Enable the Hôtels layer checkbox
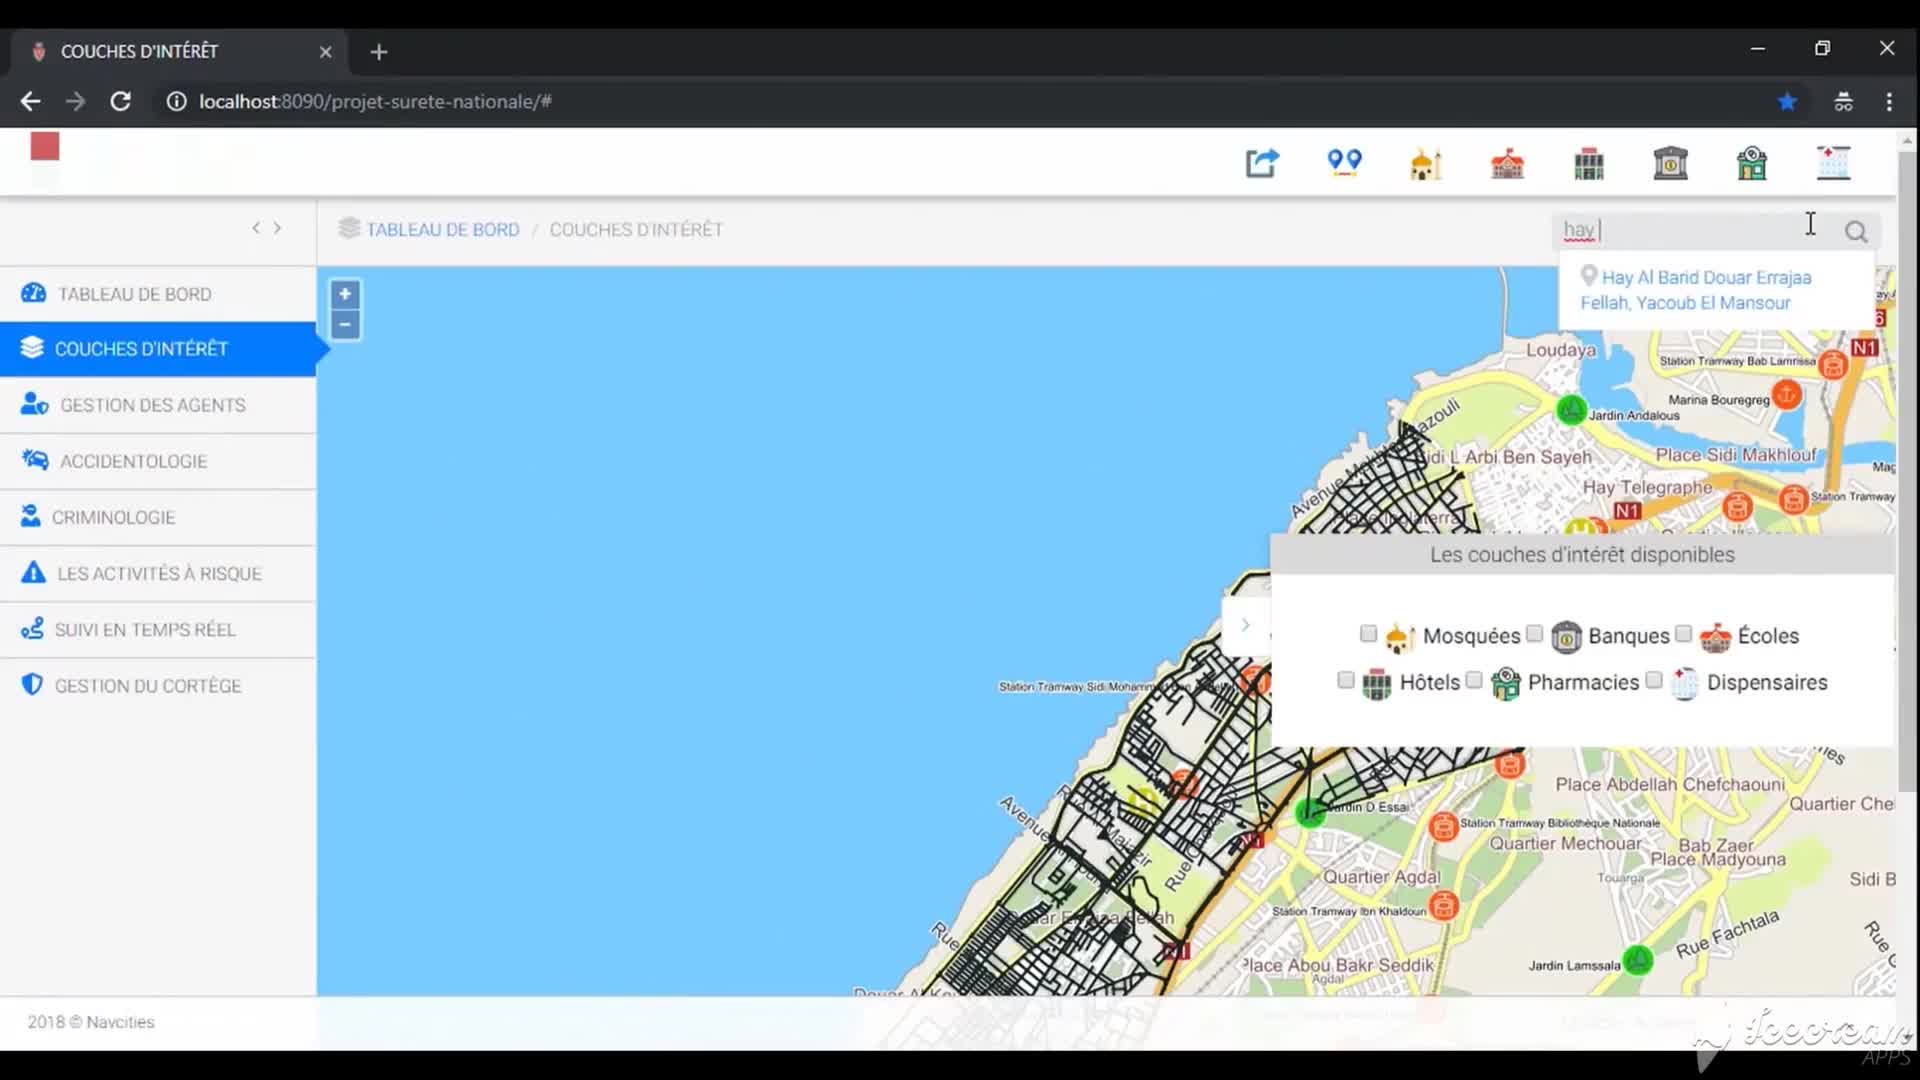Image resolution: width=1920 pixels, height=1080 pixels. (x=1345, y=680)
